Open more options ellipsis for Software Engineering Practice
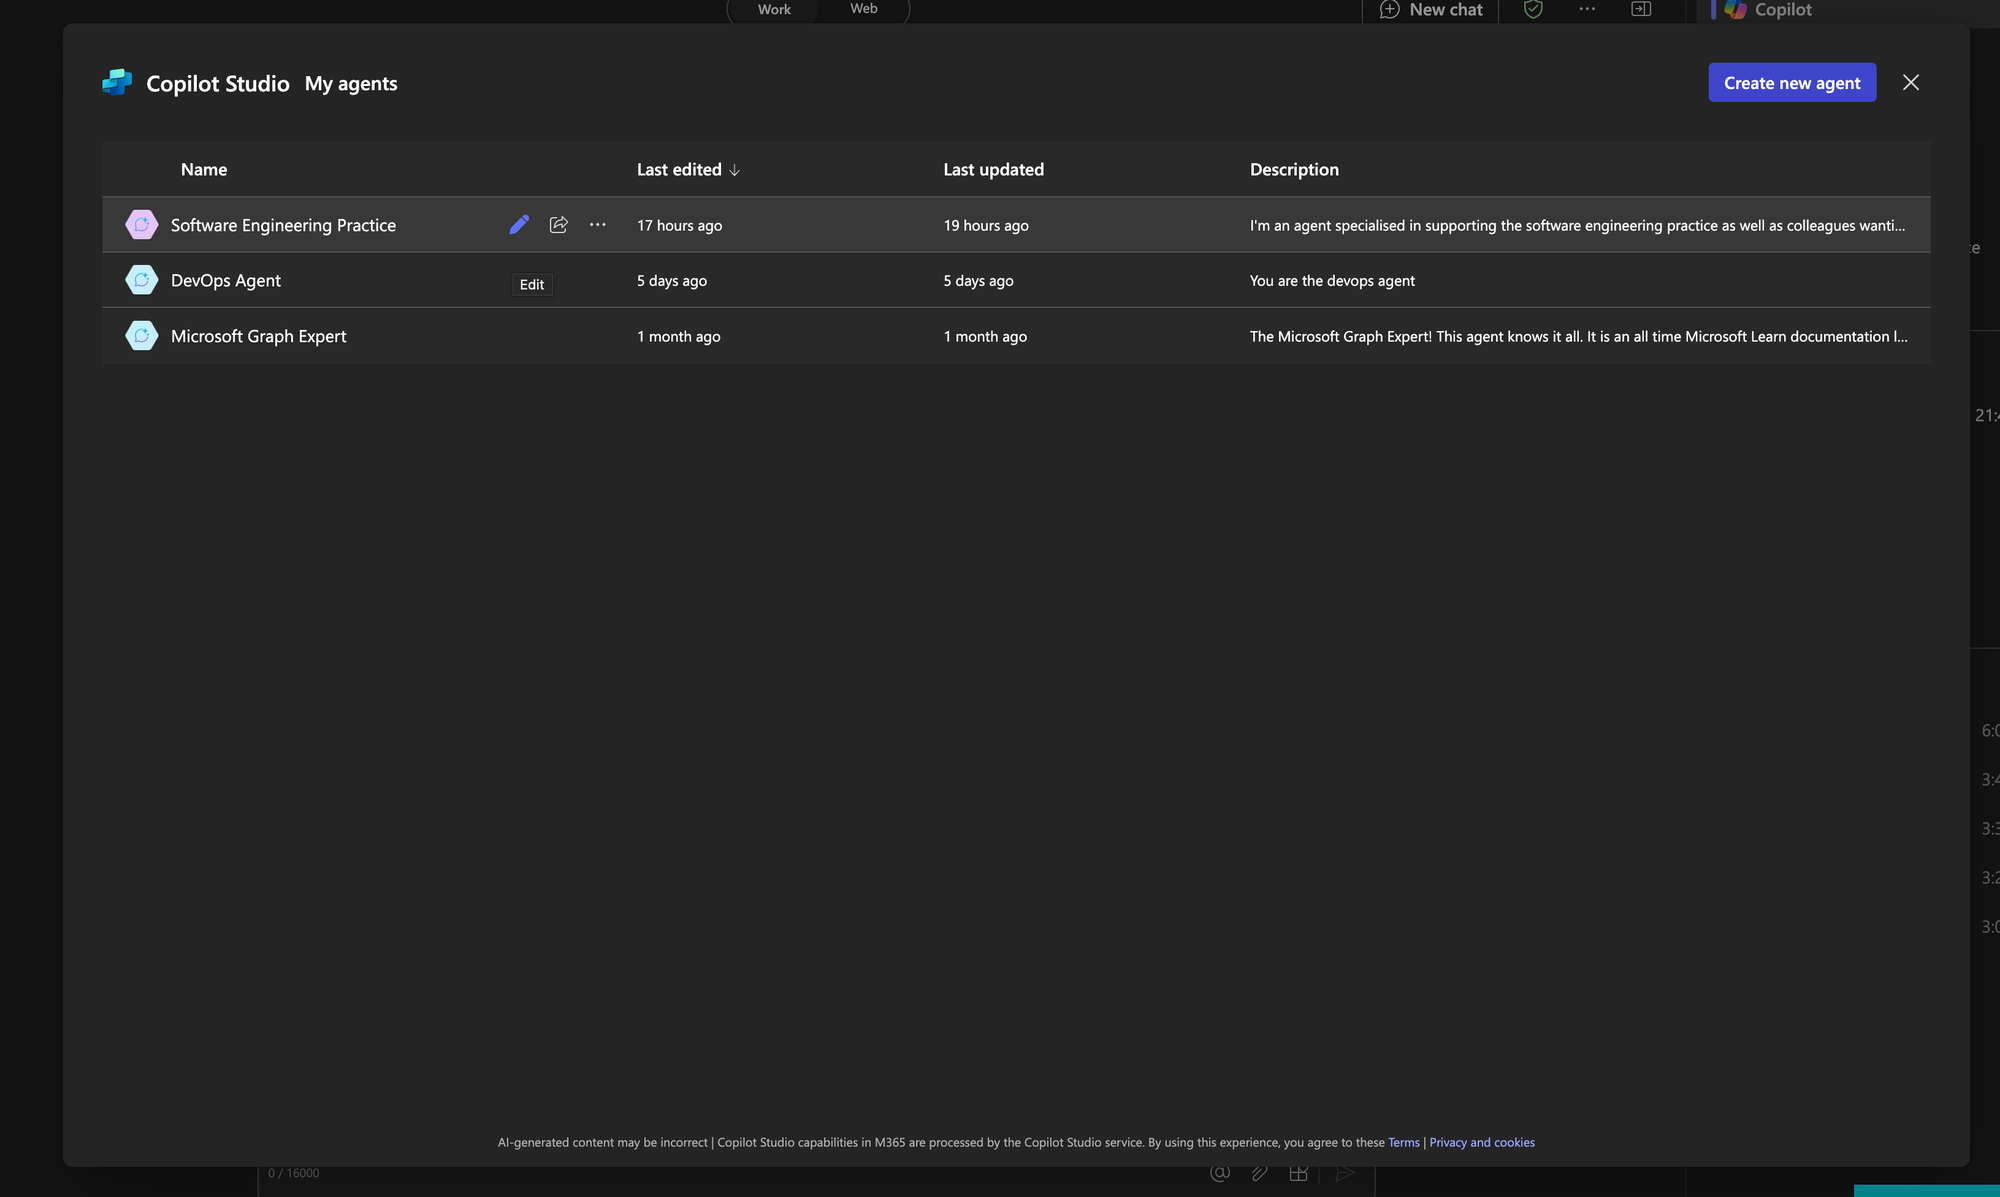This screenshot has width=2000, height=1197. (x=598, y=225)
